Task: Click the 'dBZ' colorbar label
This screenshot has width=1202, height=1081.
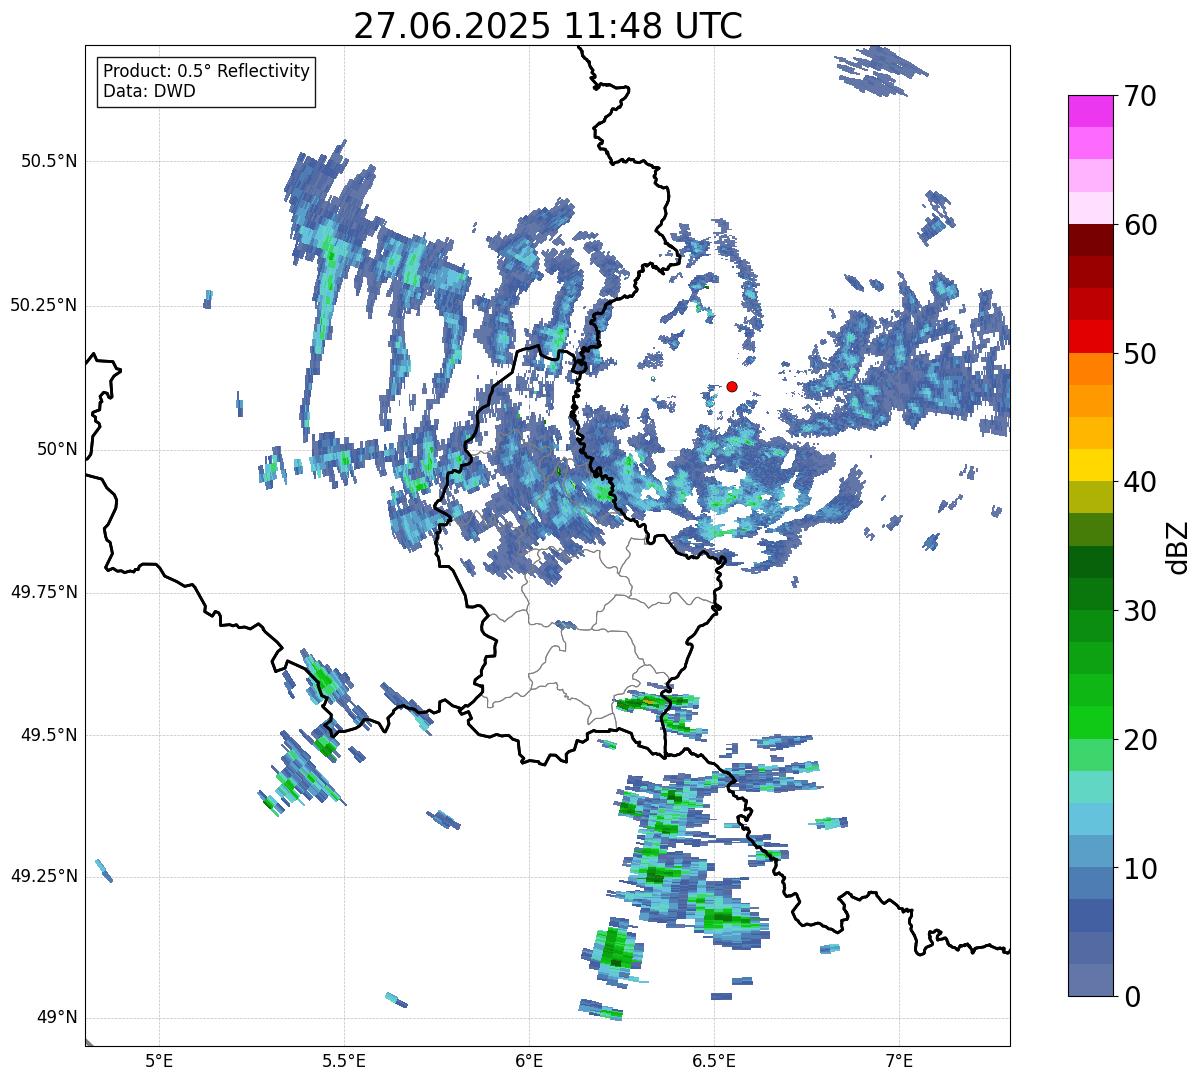Action: [x=1178, y=547]
